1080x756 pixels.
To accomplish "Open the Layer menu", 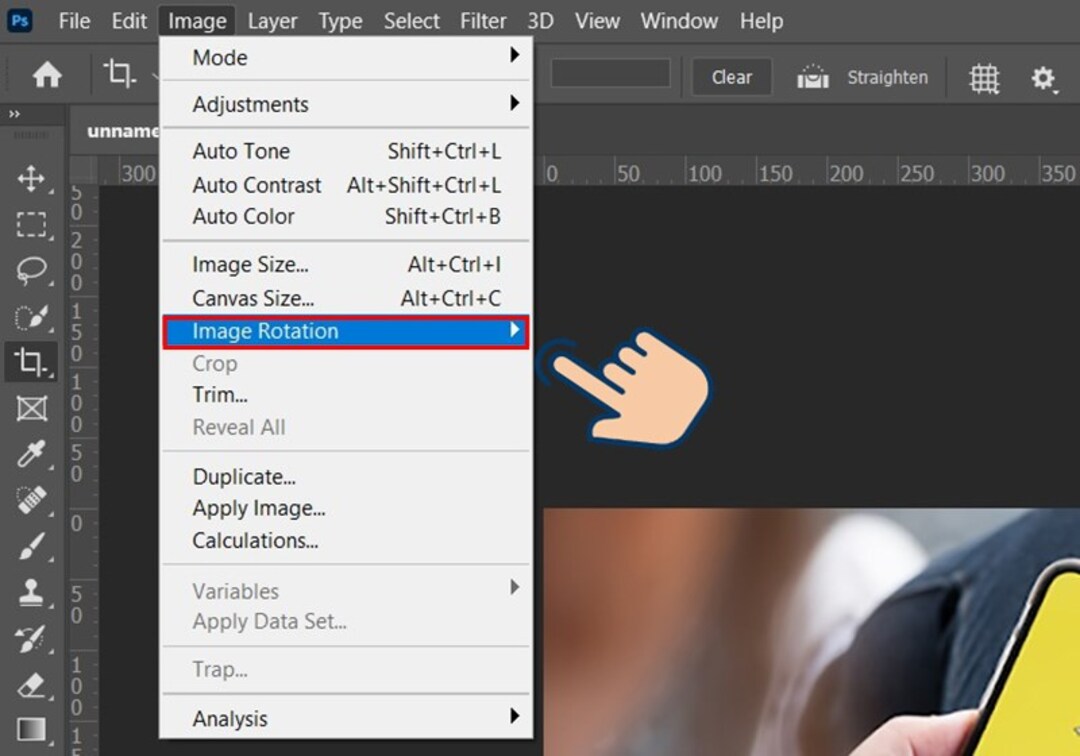I will (x=272, y=21).
